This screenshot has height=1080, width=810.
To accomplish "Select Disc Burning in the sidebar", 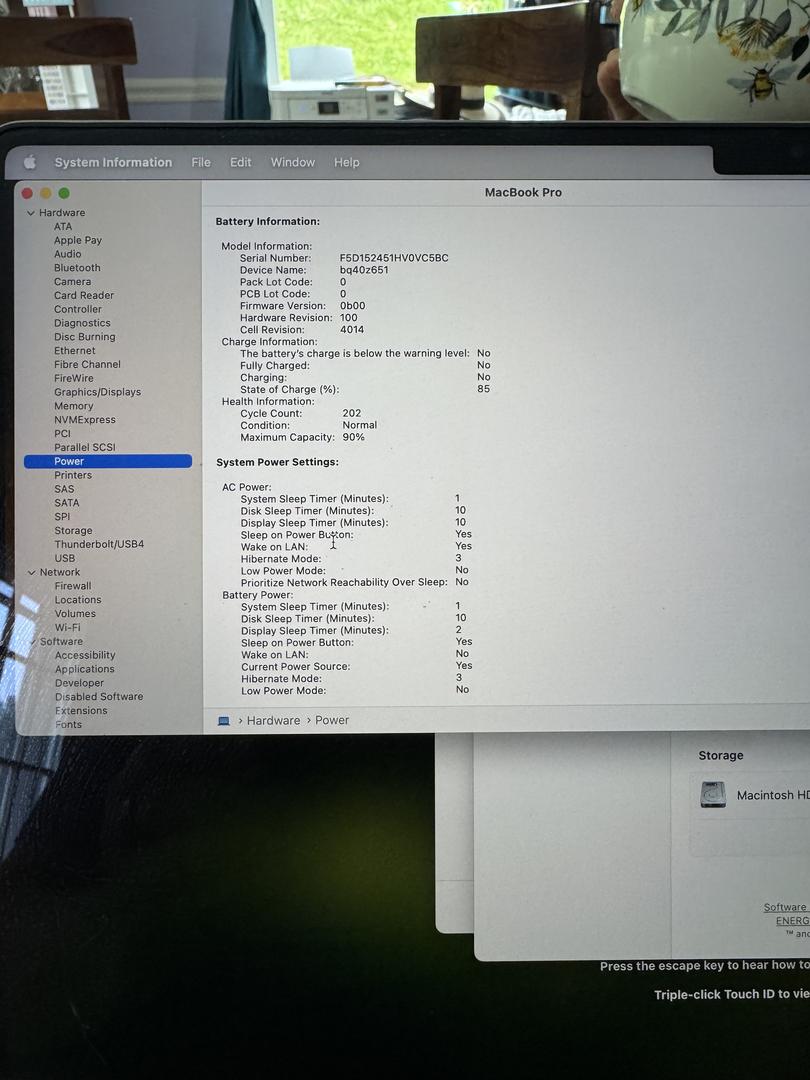I will (x=85, y=337).
